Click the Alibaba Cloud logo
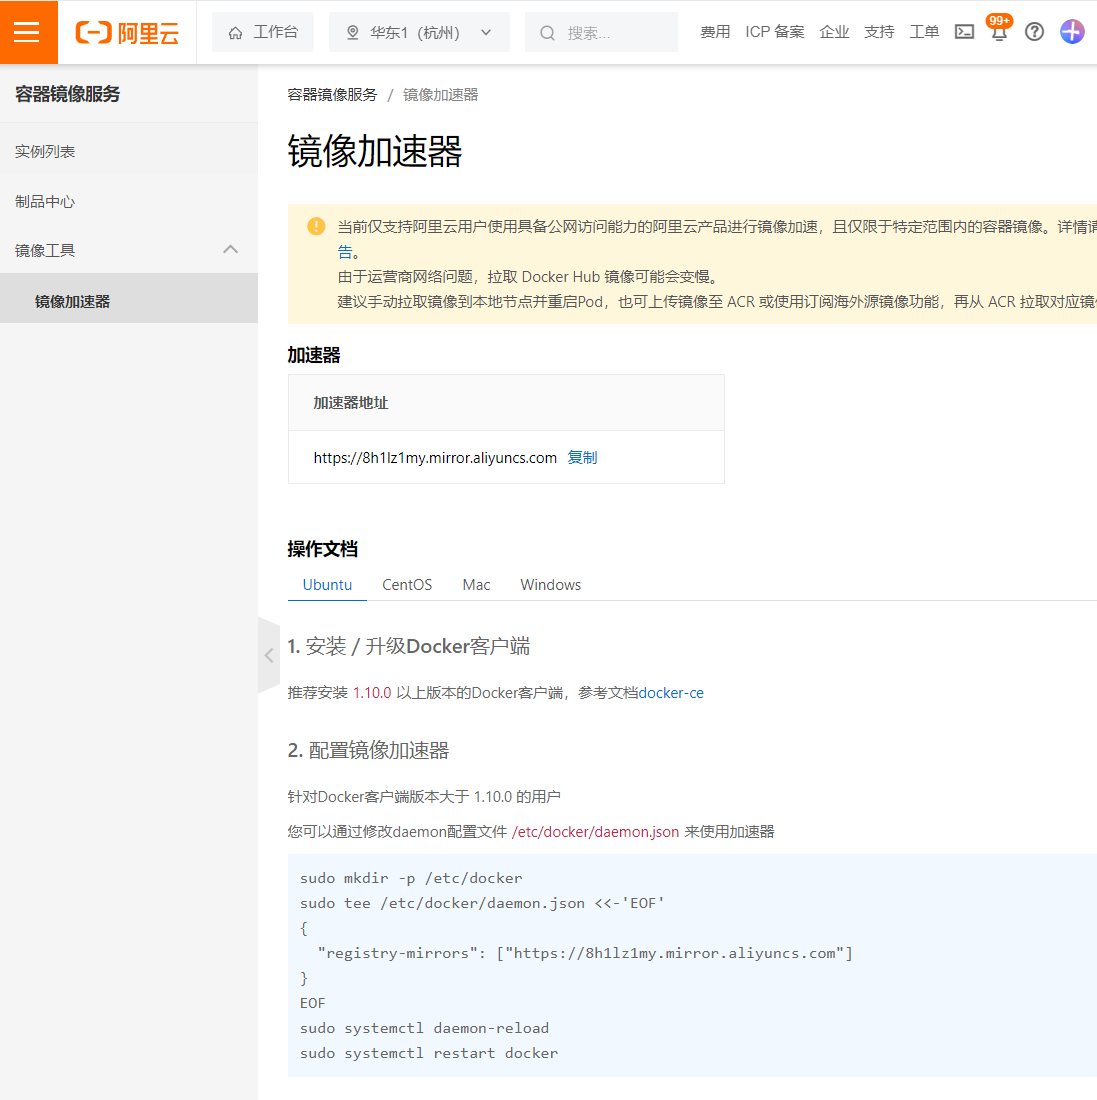This screenshot has height=1100, width=1097. [127, 32]
